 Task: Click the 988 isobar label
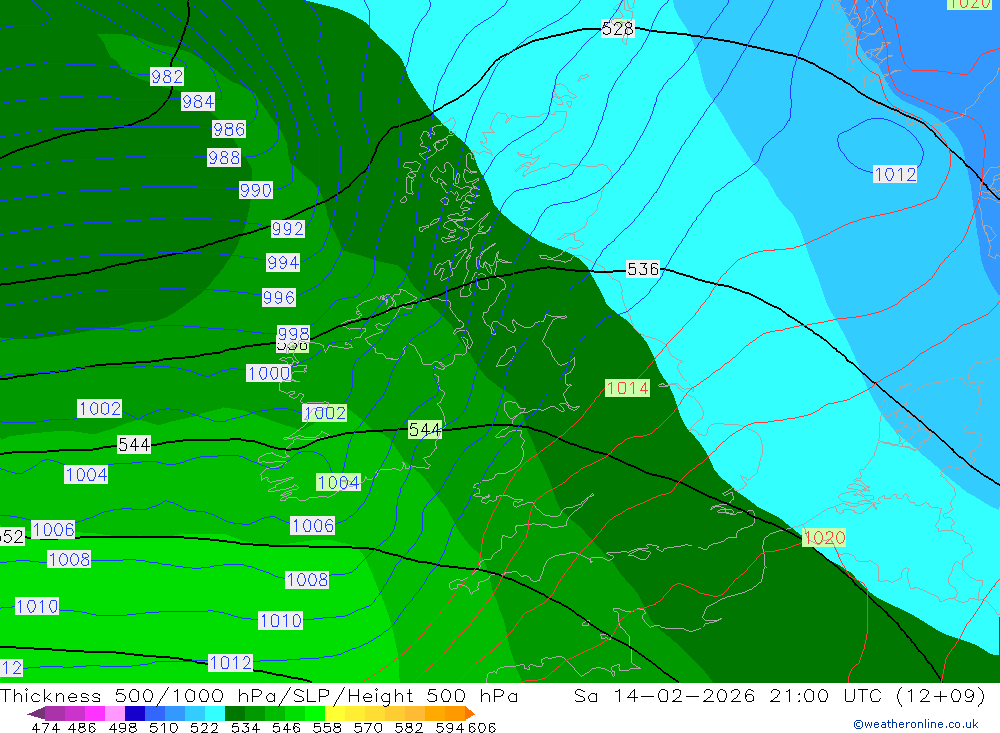(224, 158)
